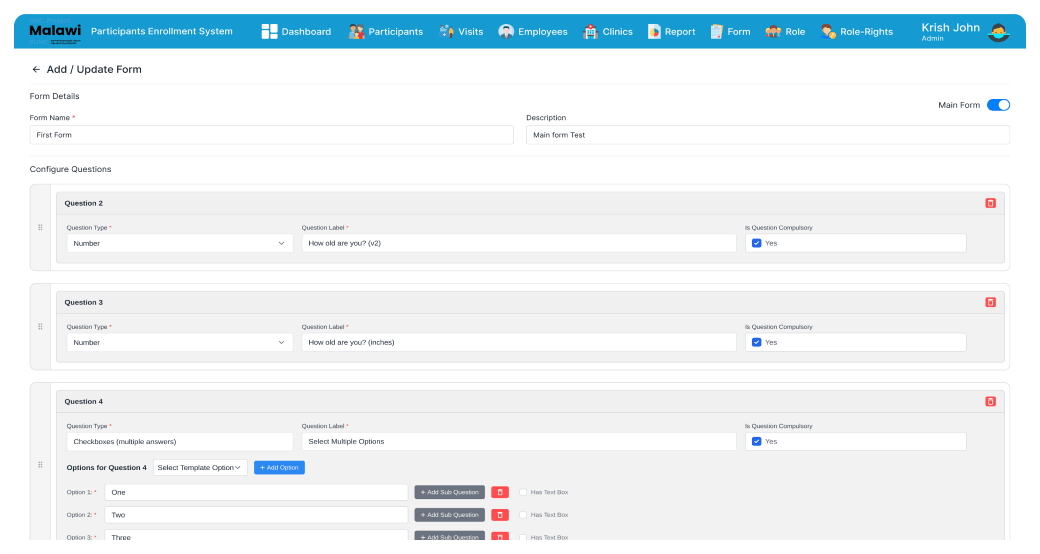This screenshot has height=554, width=1040.
Task: Click the Malawi logo
Action: tap(55, 33)
